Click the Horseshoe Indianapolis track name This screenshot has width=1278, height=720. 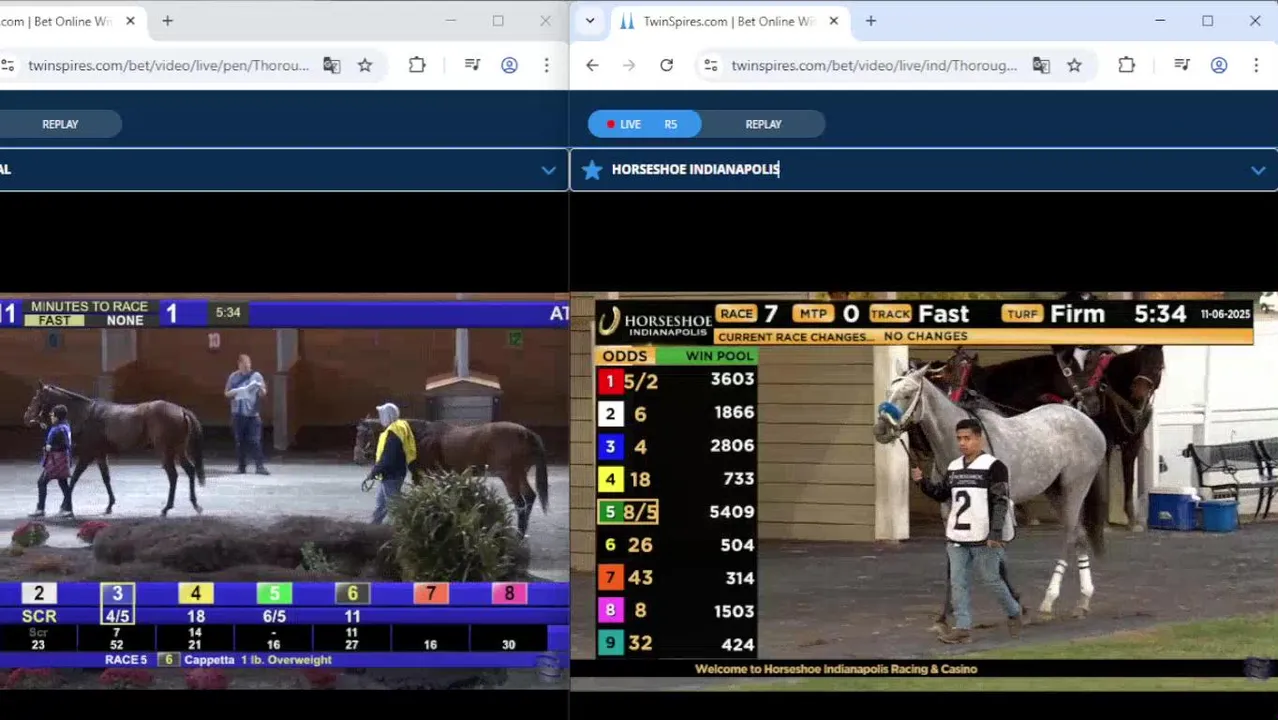pyautogui.click(x=695, y=169)
